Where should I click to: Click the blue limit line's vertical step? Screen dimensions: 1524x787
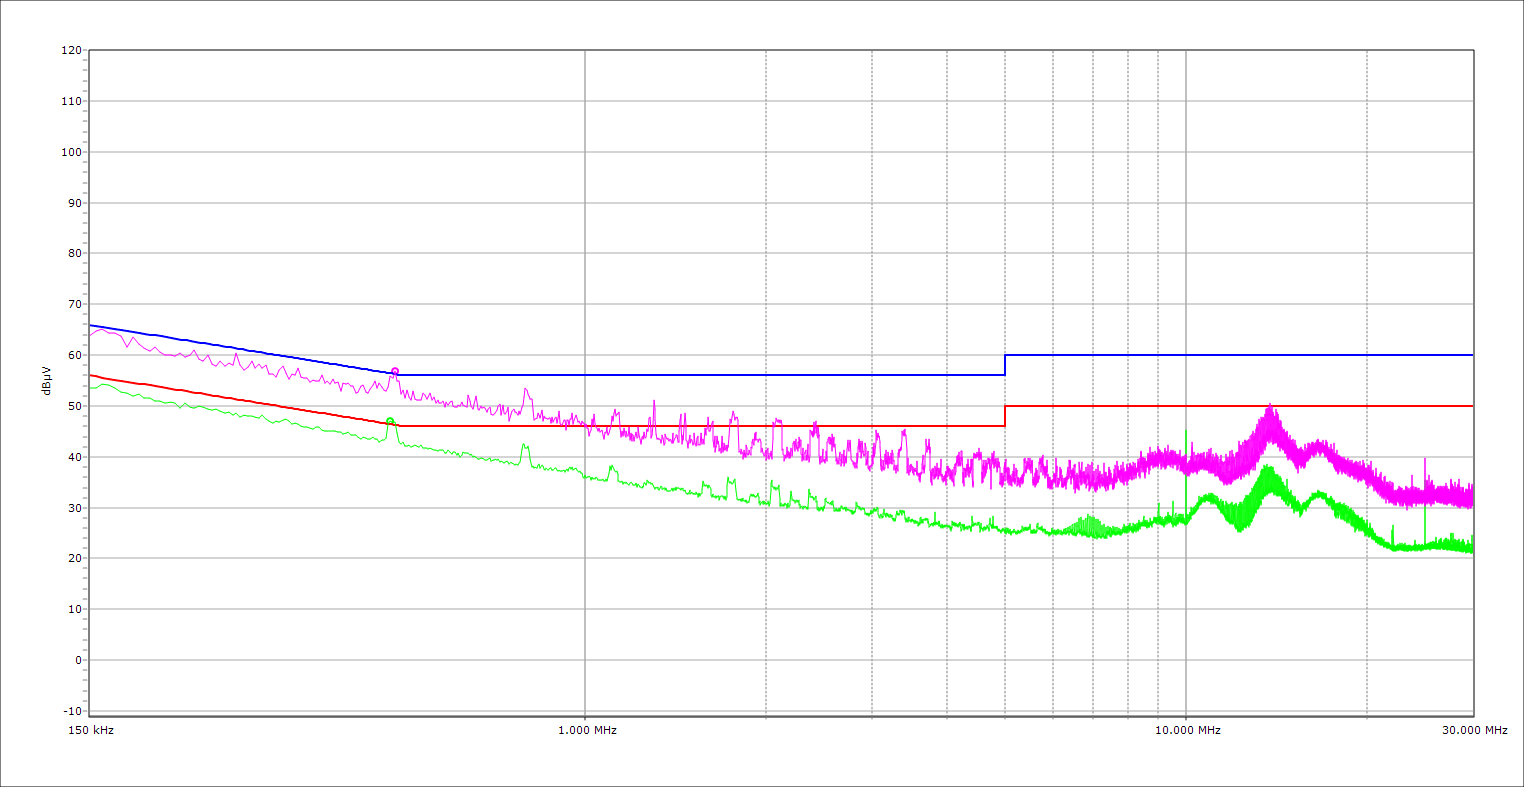click(x=1005, y=365)
